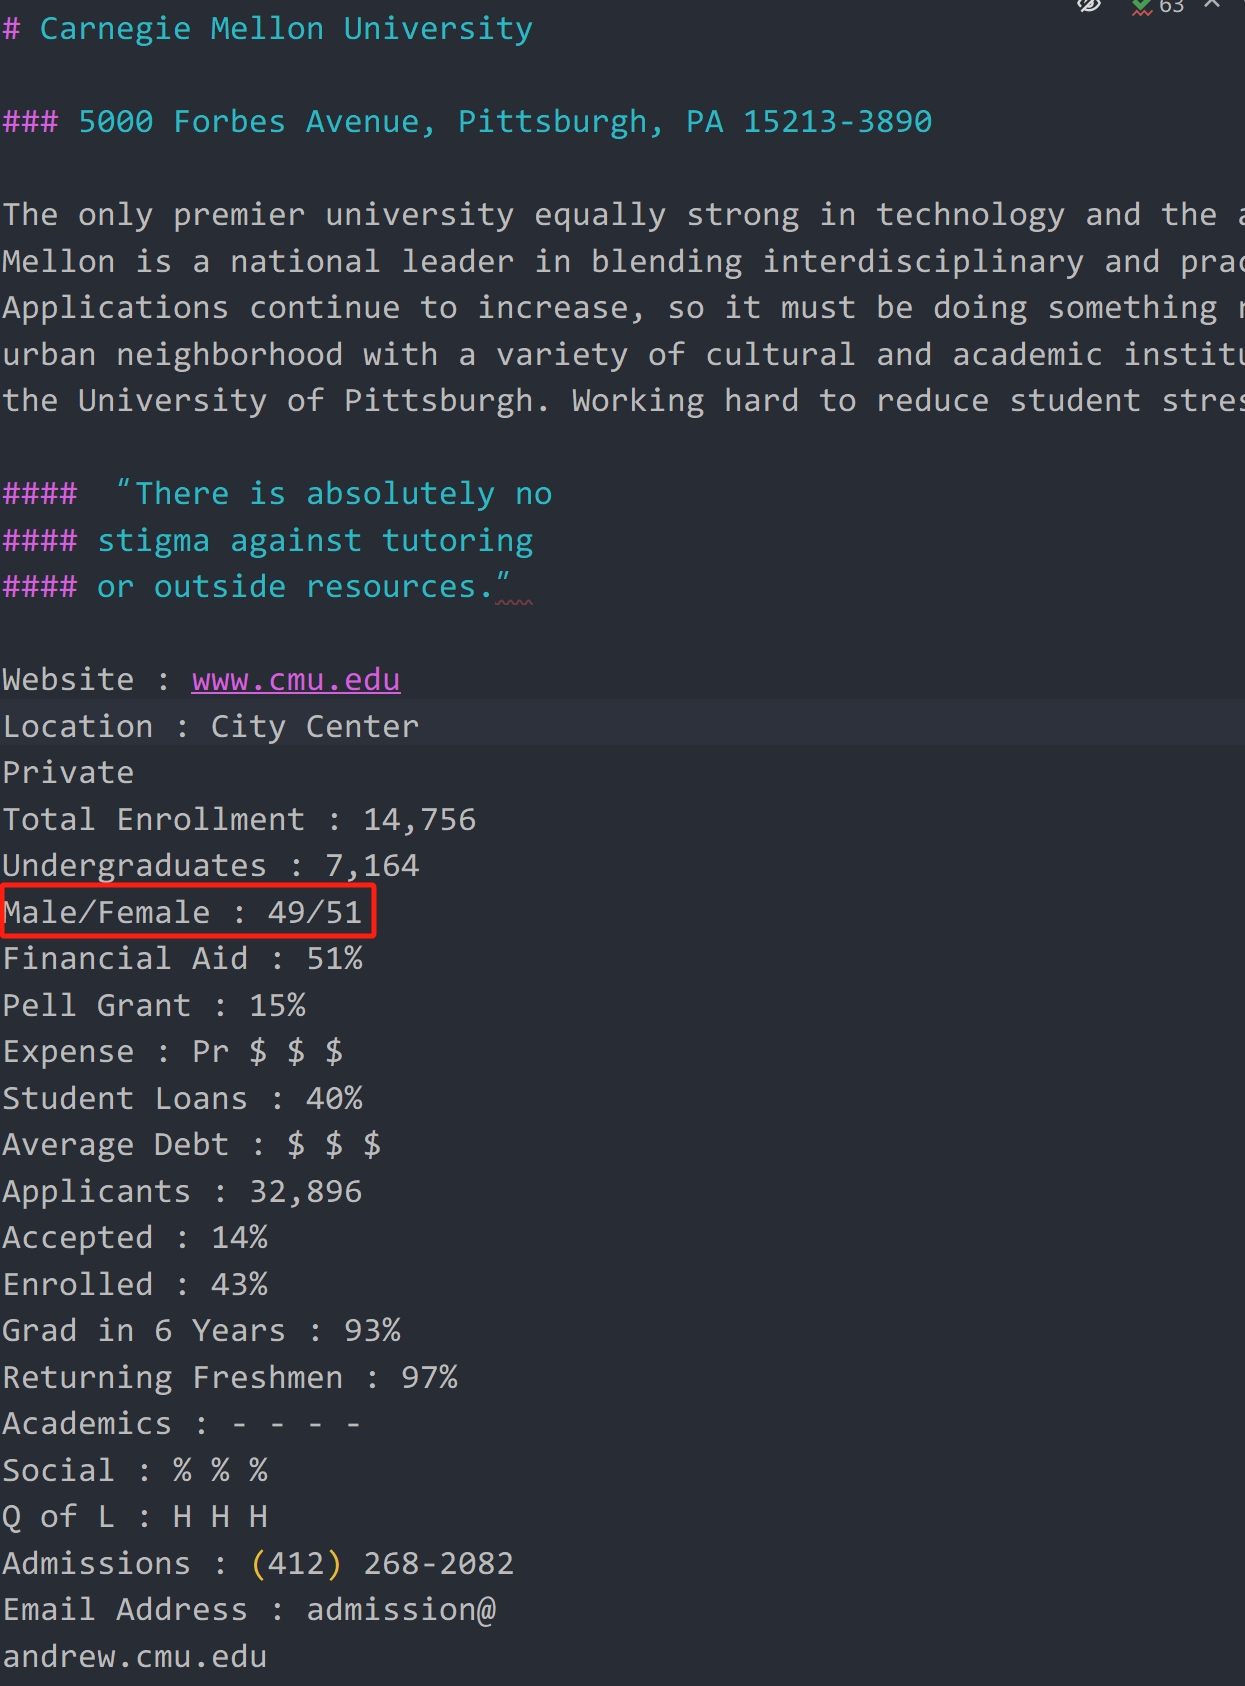
Task: Click the 'Private' line
Action: (68, 773)
